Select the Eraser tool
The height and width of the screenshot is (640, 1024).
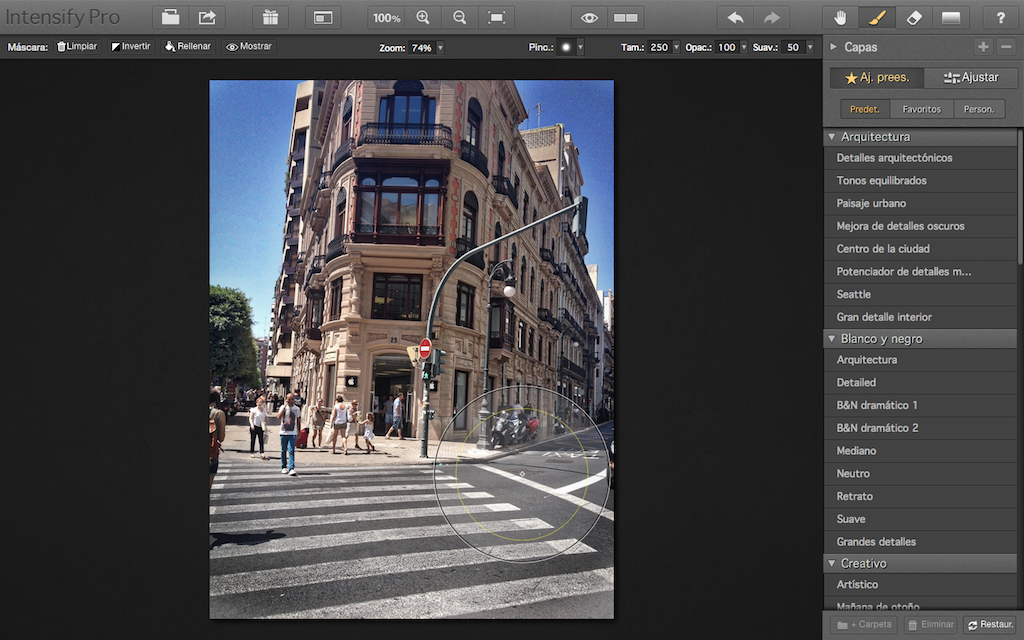(x=914, y=18)
